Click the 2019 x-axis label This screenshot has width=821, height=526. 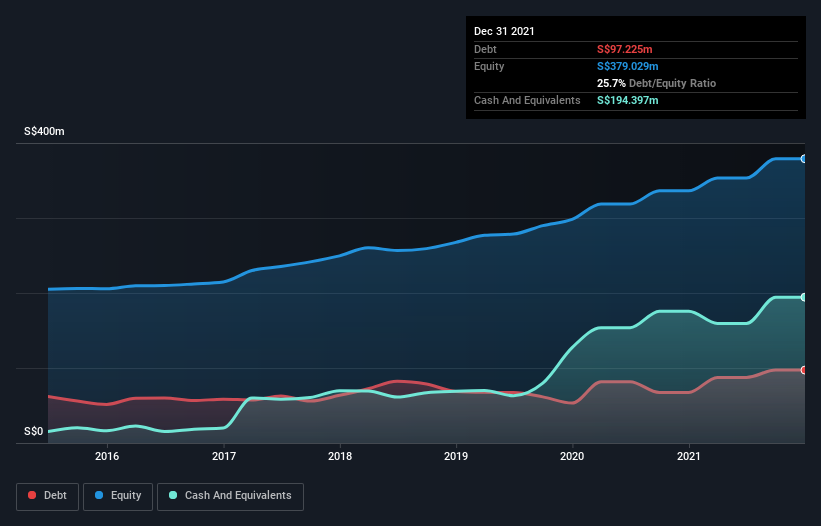tap(456, 456)
